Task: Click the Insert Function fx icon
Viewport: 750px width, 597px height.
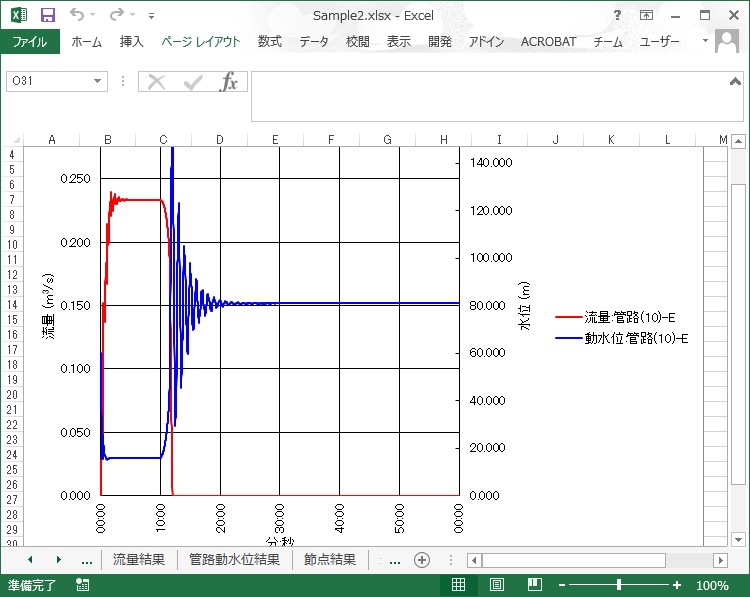Action: (x=229, y=82)
